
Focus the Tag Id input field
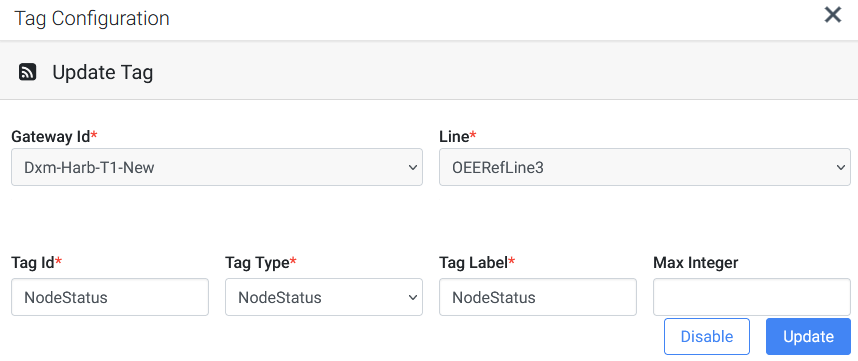coord(110,297)
